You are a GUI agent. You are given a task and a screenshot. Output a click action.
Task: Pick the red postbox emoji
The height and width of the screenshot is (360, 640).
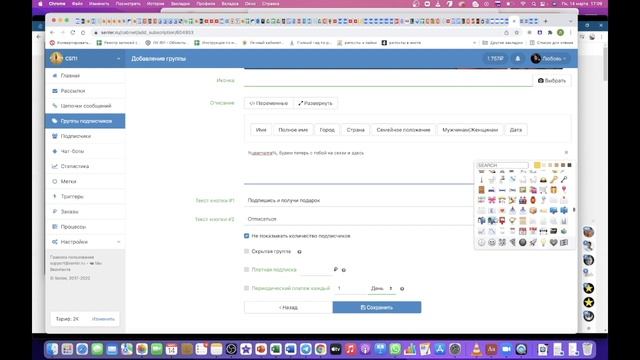[x=502, y=221]
